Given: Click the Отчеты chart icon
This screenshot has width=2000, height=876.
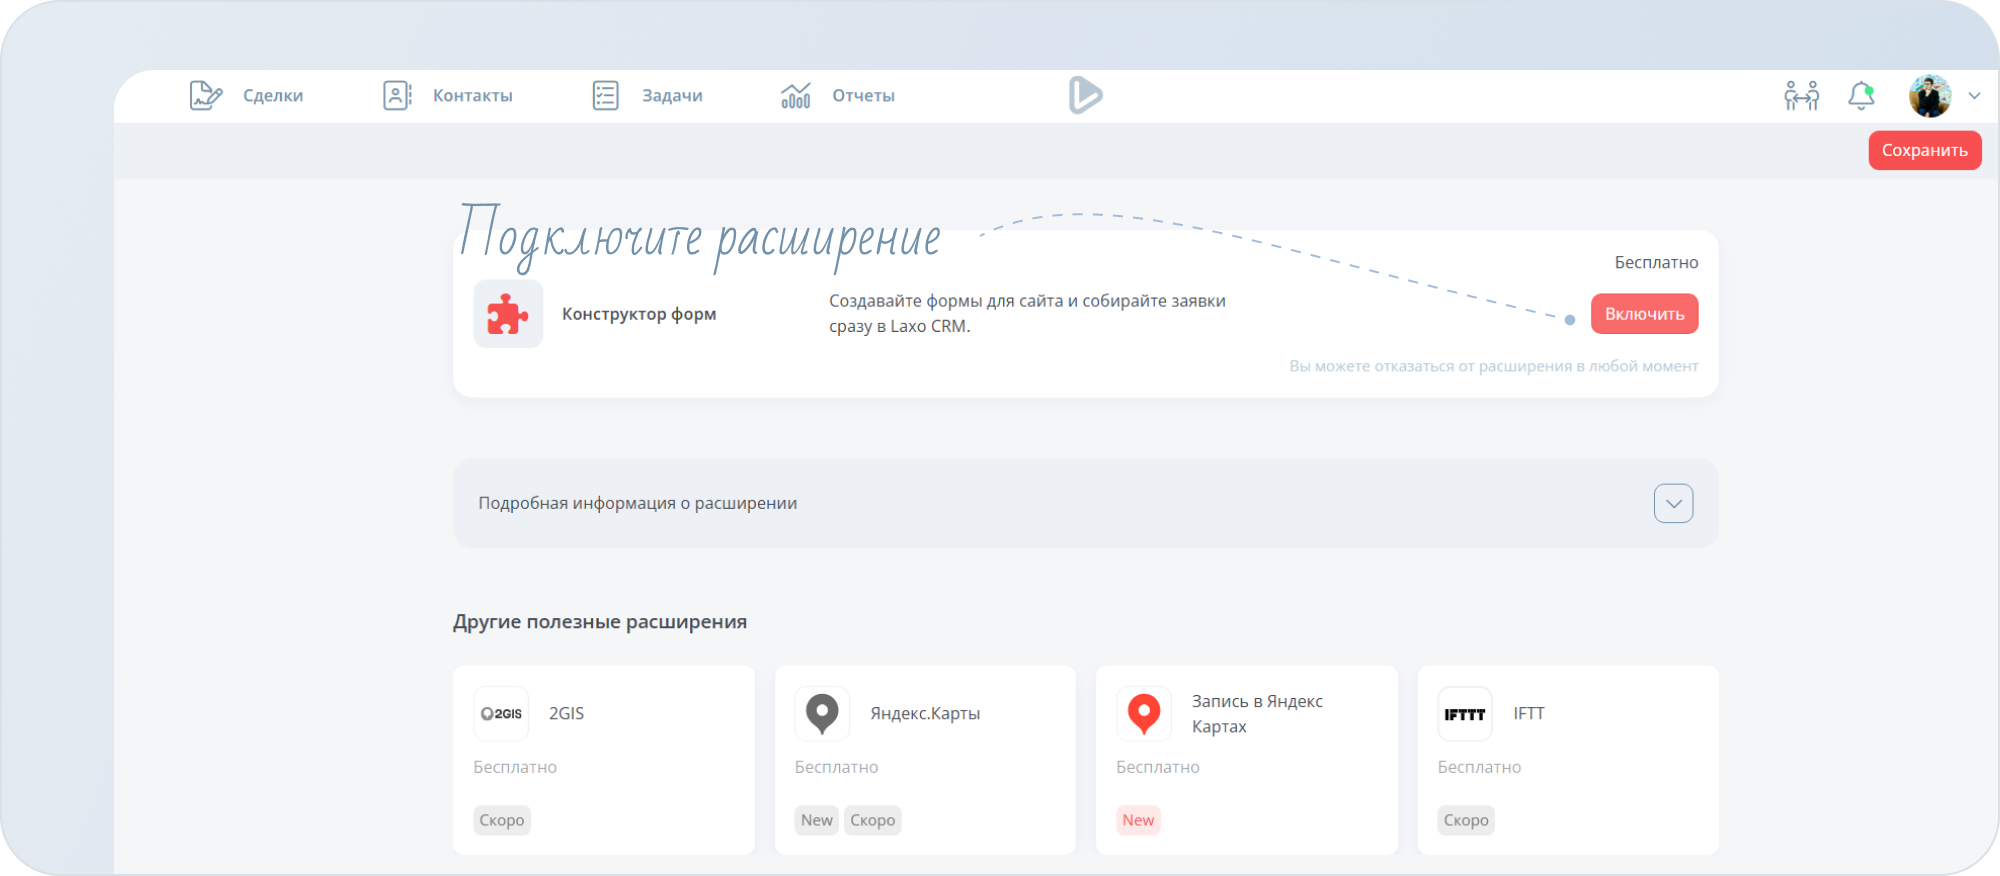Looking at the screenshot, I should [x=796, y=96].
